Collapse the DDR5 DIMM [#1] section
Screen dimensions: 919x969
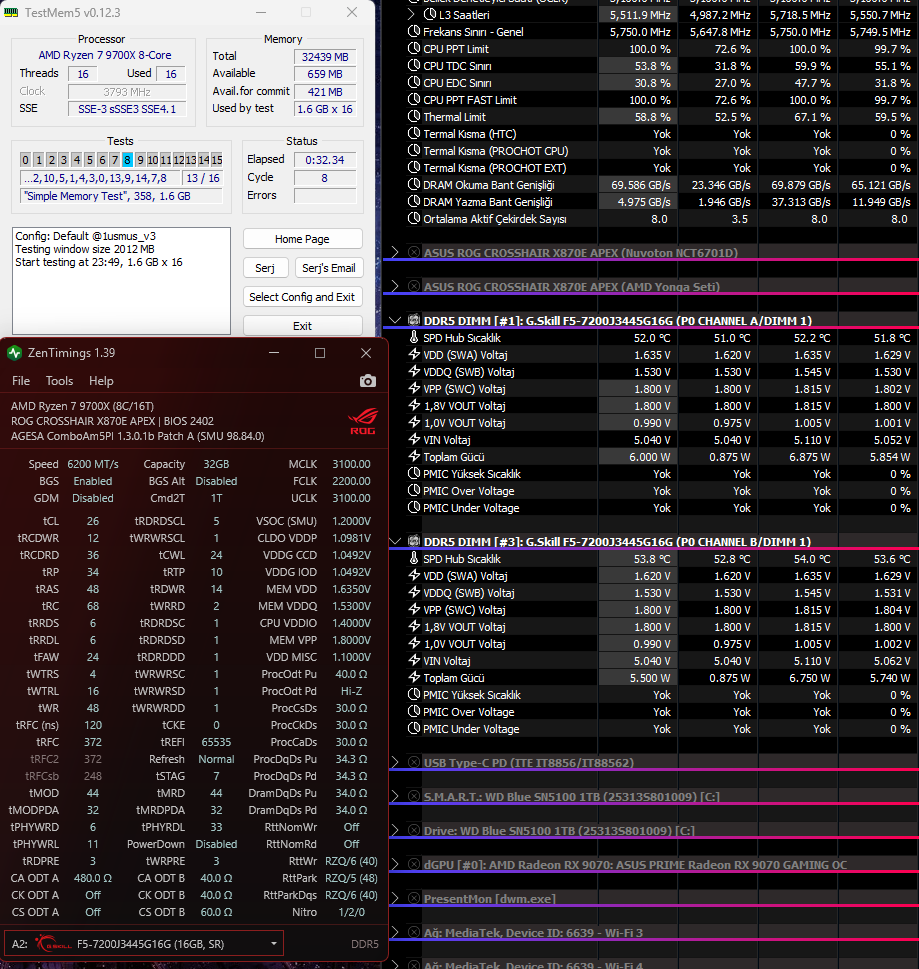pos(395,320)
